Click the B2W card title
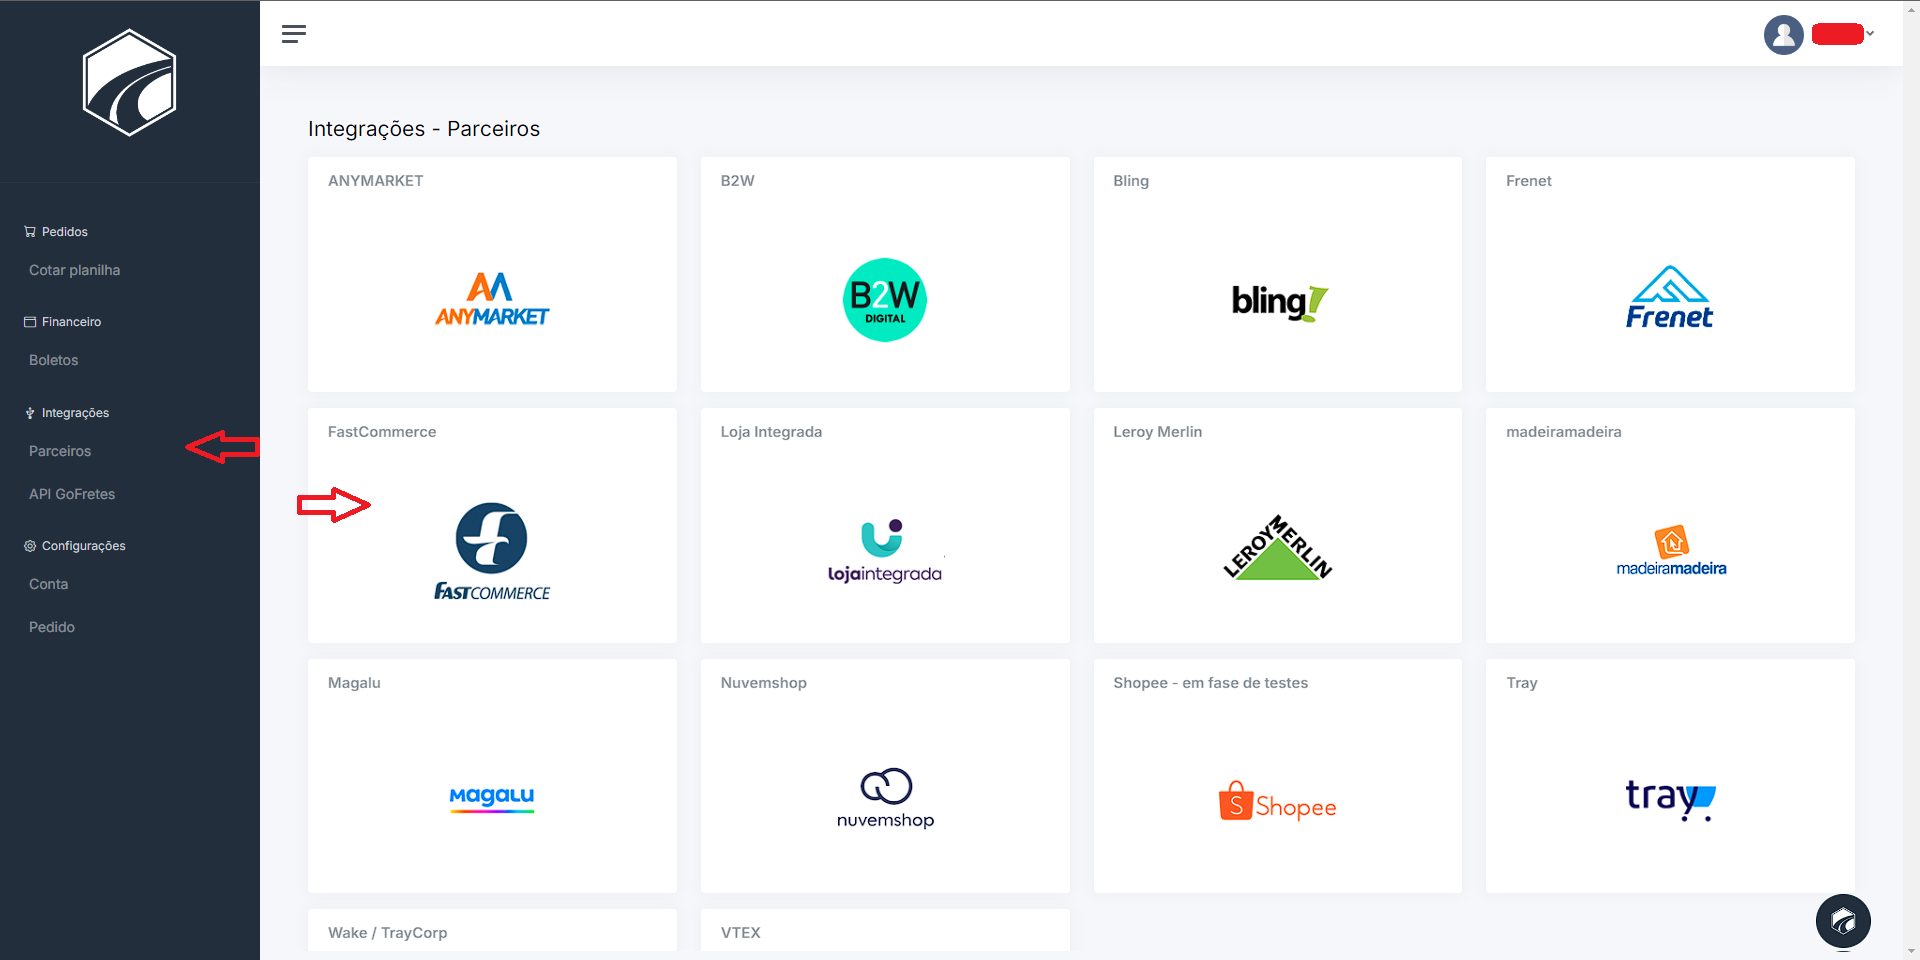Image resolution: width=1920 pixels, height=960 pixels. coord(738,181)
